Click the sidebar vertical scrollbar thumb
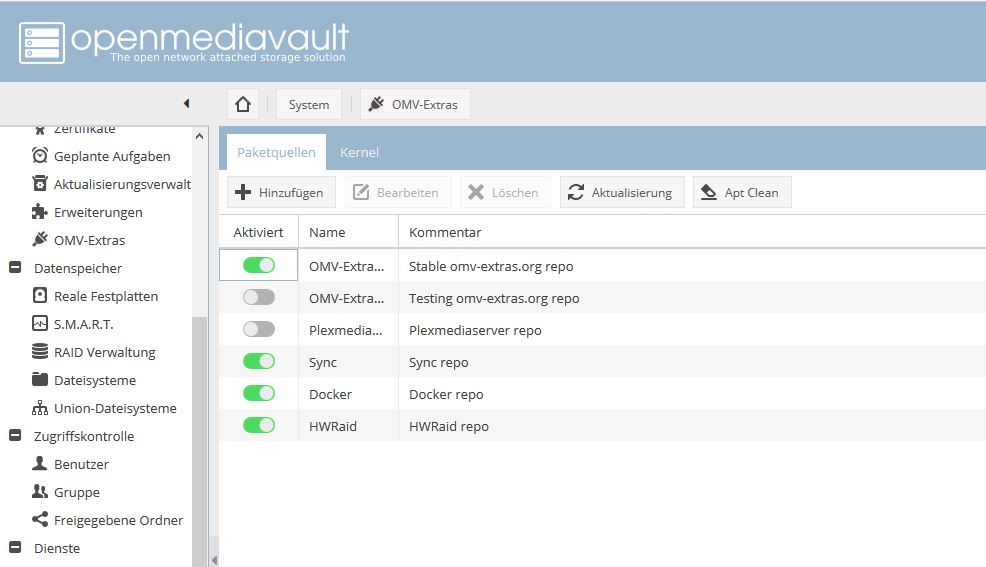This screenshot has height=567, width=986. [199, 440]
